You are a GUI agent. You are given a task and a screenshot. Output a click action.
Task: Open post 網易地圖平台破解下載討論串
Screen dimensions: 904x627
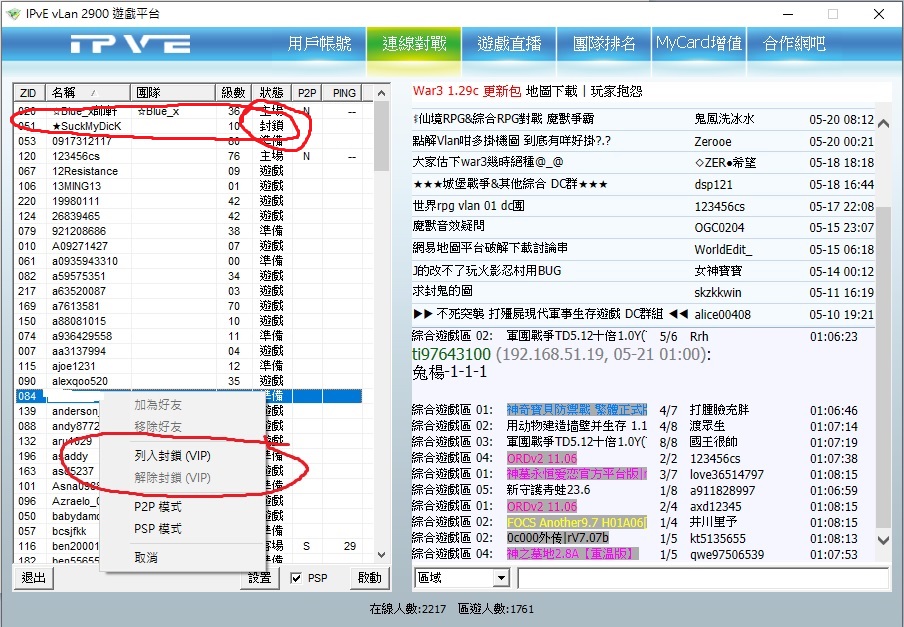coord(490,248)
